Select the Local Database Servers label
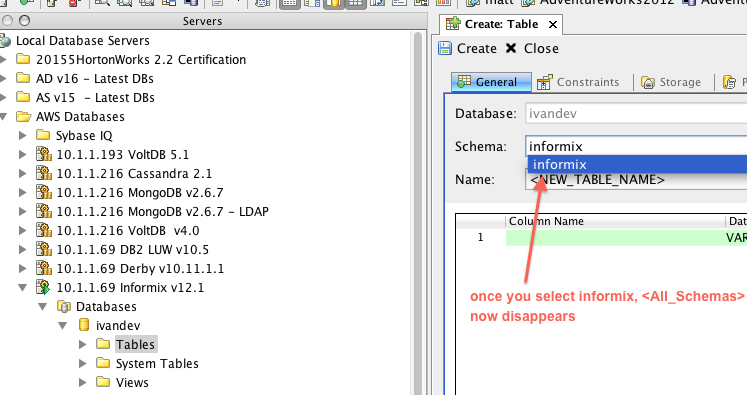747x395 pixels. point(83,41)
